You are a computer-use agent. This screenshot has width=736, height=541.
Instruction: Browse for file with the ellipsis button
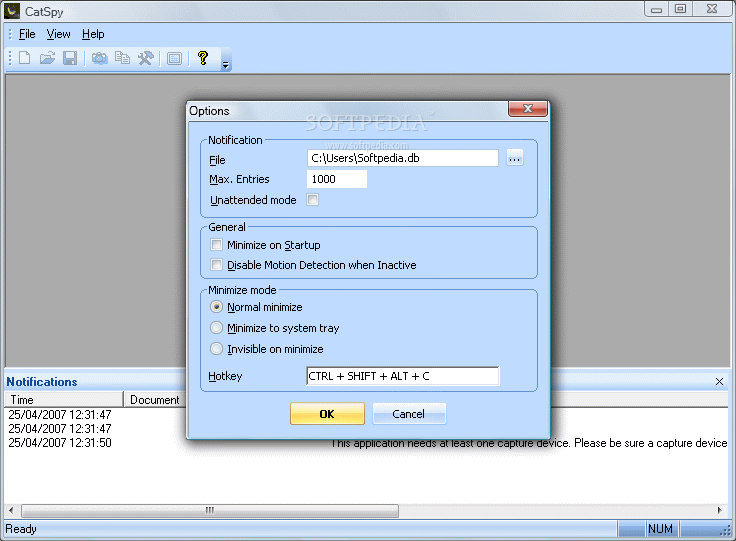pyautogui.click(x=515, y=159)
